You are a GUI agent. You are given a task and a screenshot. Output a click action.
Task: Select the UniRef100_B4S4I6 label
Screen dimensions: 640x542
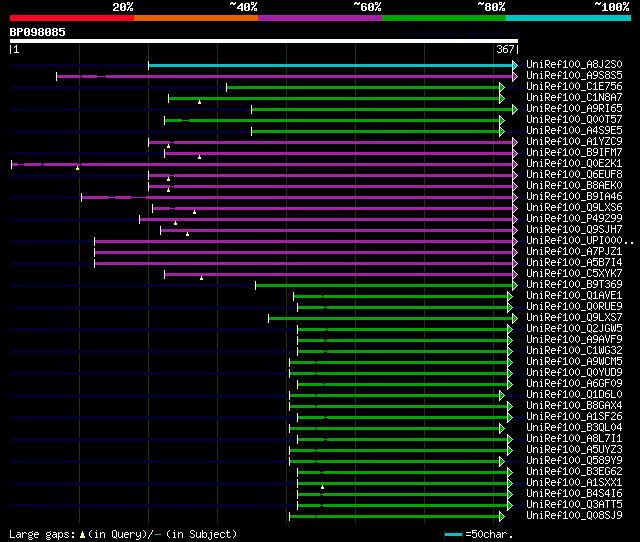574,494
